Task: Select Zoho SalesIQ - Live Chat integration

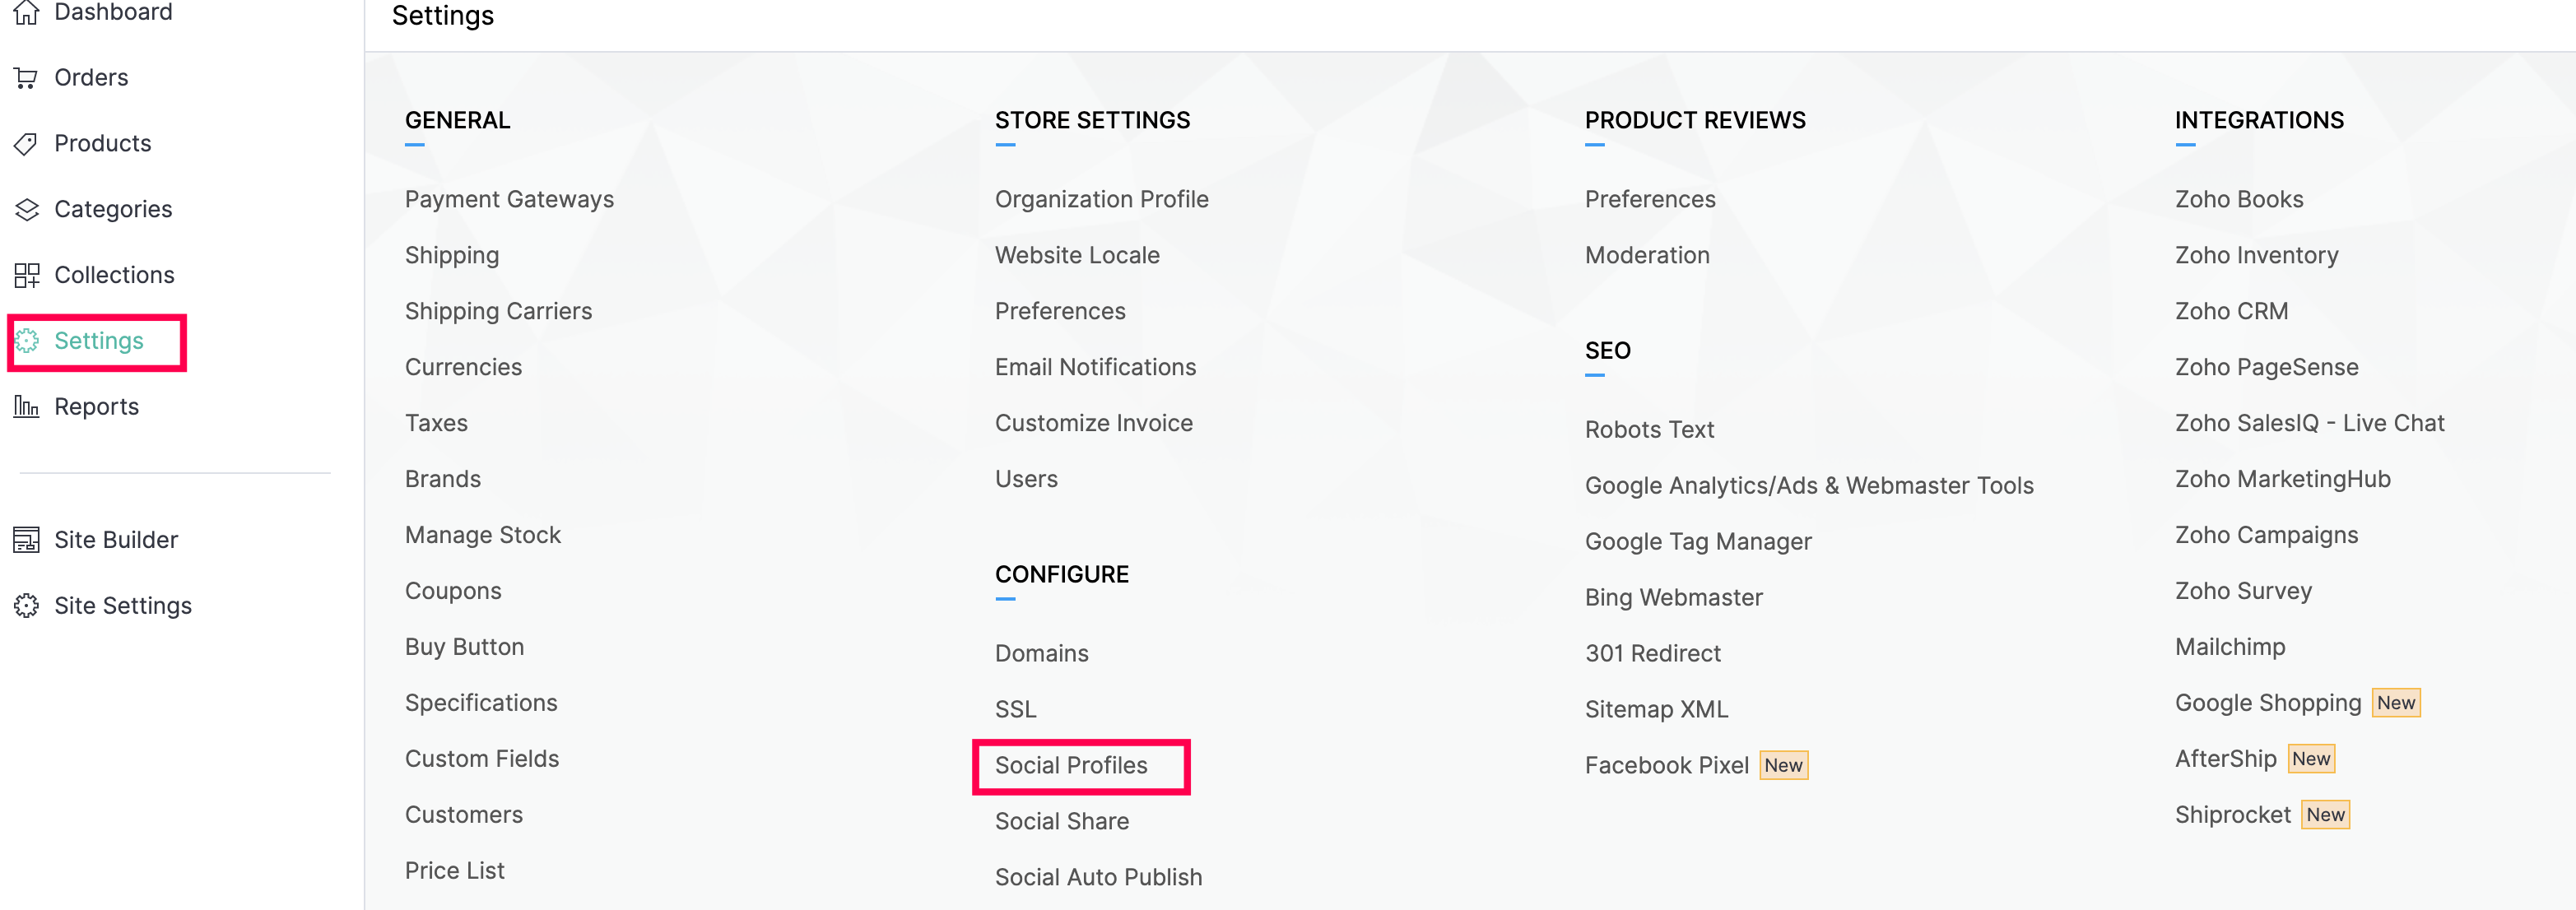Action: click(x=2309, y=424)
